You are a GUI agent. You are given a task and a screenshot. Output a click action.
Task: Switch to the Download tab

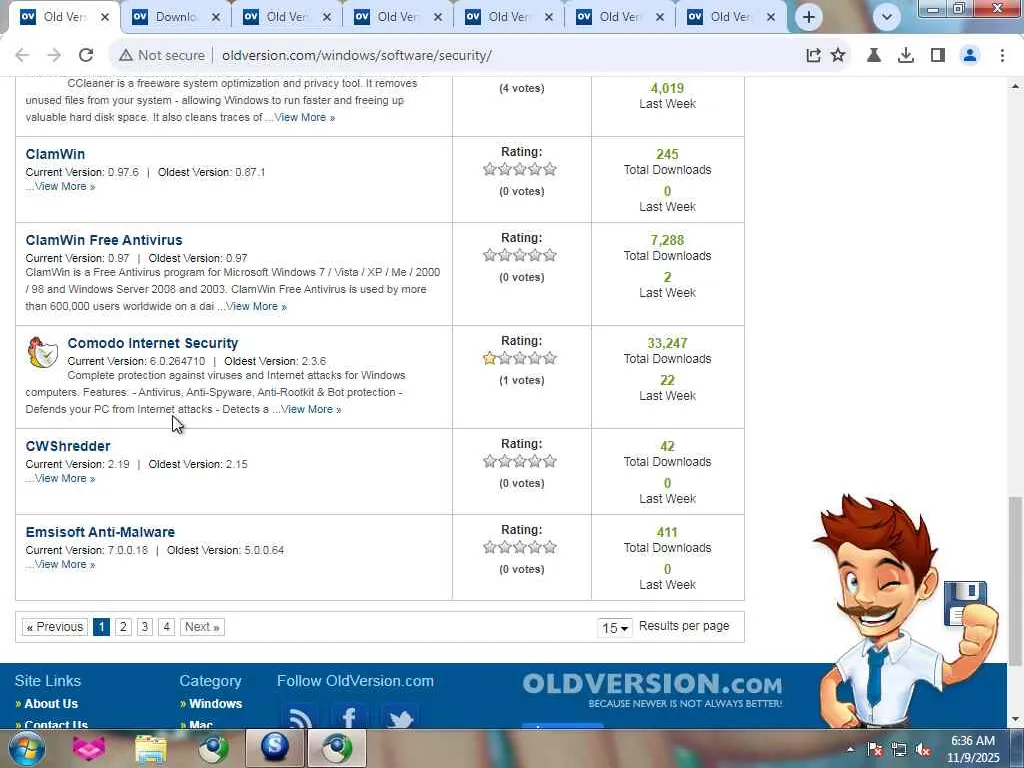coord(176,17)
